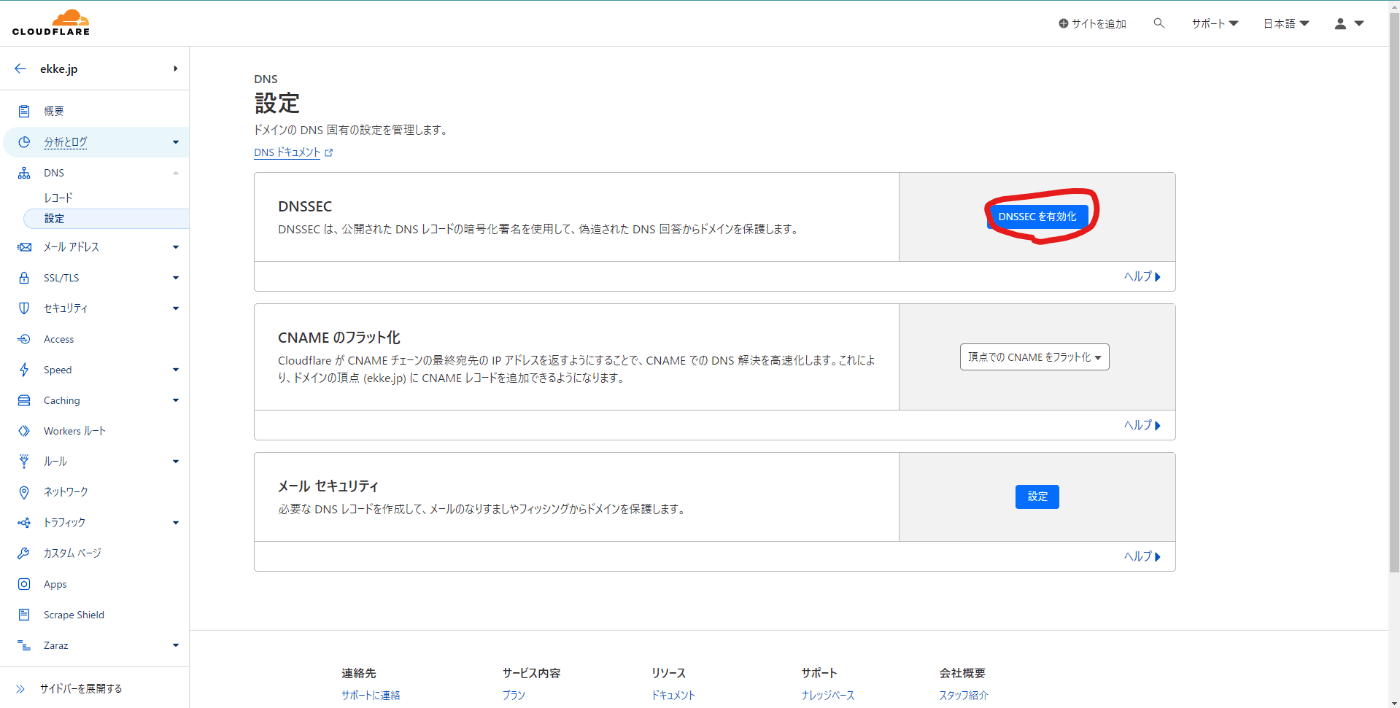
Task: Open the サポートに連絡 footer link
Action: pyautogui.click(x=370, y=695)
